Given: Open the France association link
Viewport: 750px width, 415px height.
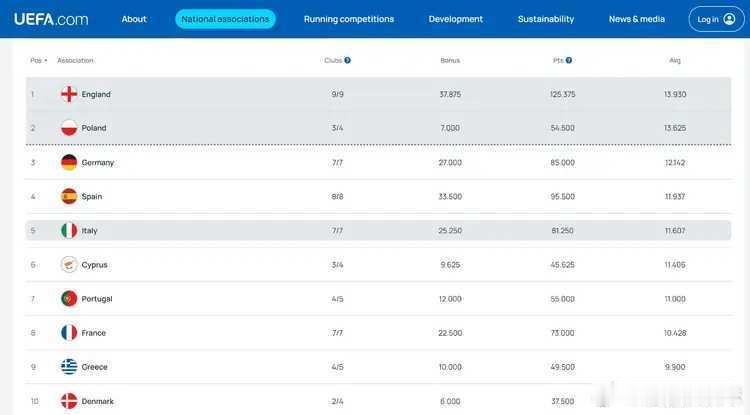Looking at the screenshot, I should pyautogui.click(x=94, y=333).
